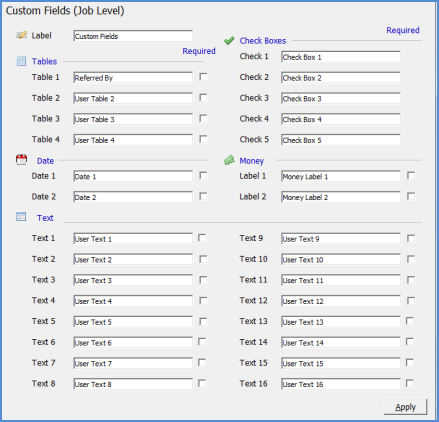Image resolution: width=439 pixels, height=422 pixels.
Task: Focus the Money Label 2 text field
Action: coord(341,197)
